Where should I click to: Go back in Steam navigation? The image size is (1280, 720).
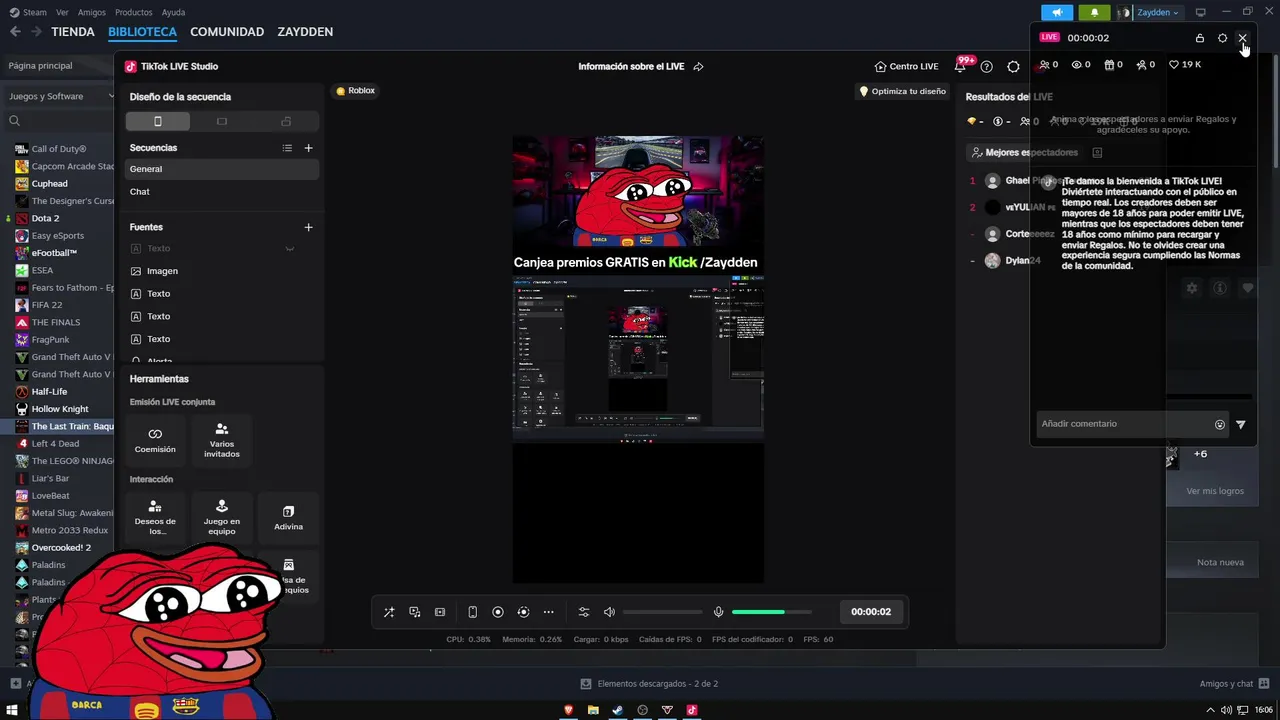[x=15, y=32]
